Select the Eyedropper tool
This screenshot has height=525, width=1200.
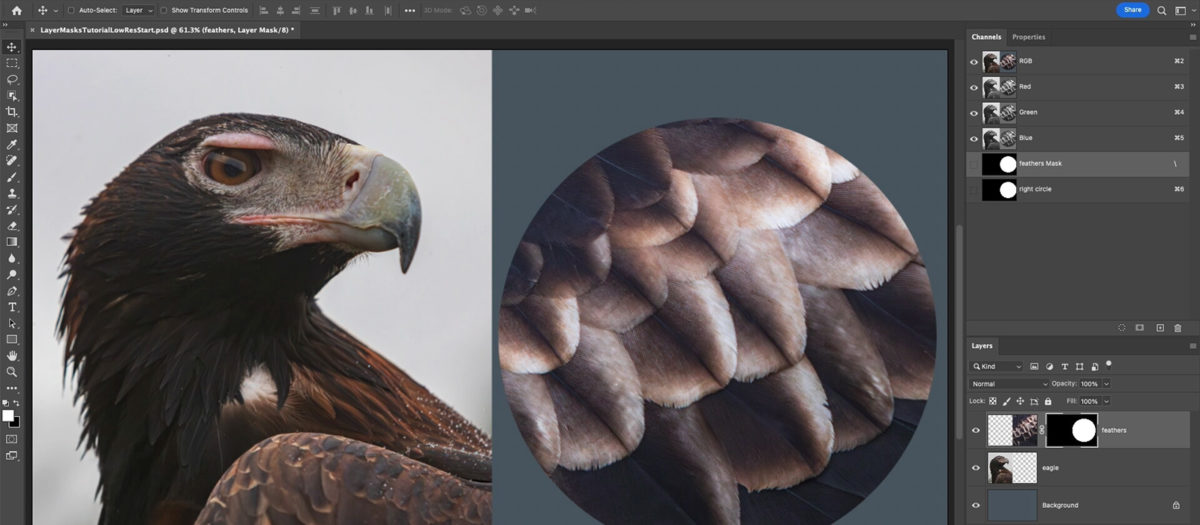[12, 144]
